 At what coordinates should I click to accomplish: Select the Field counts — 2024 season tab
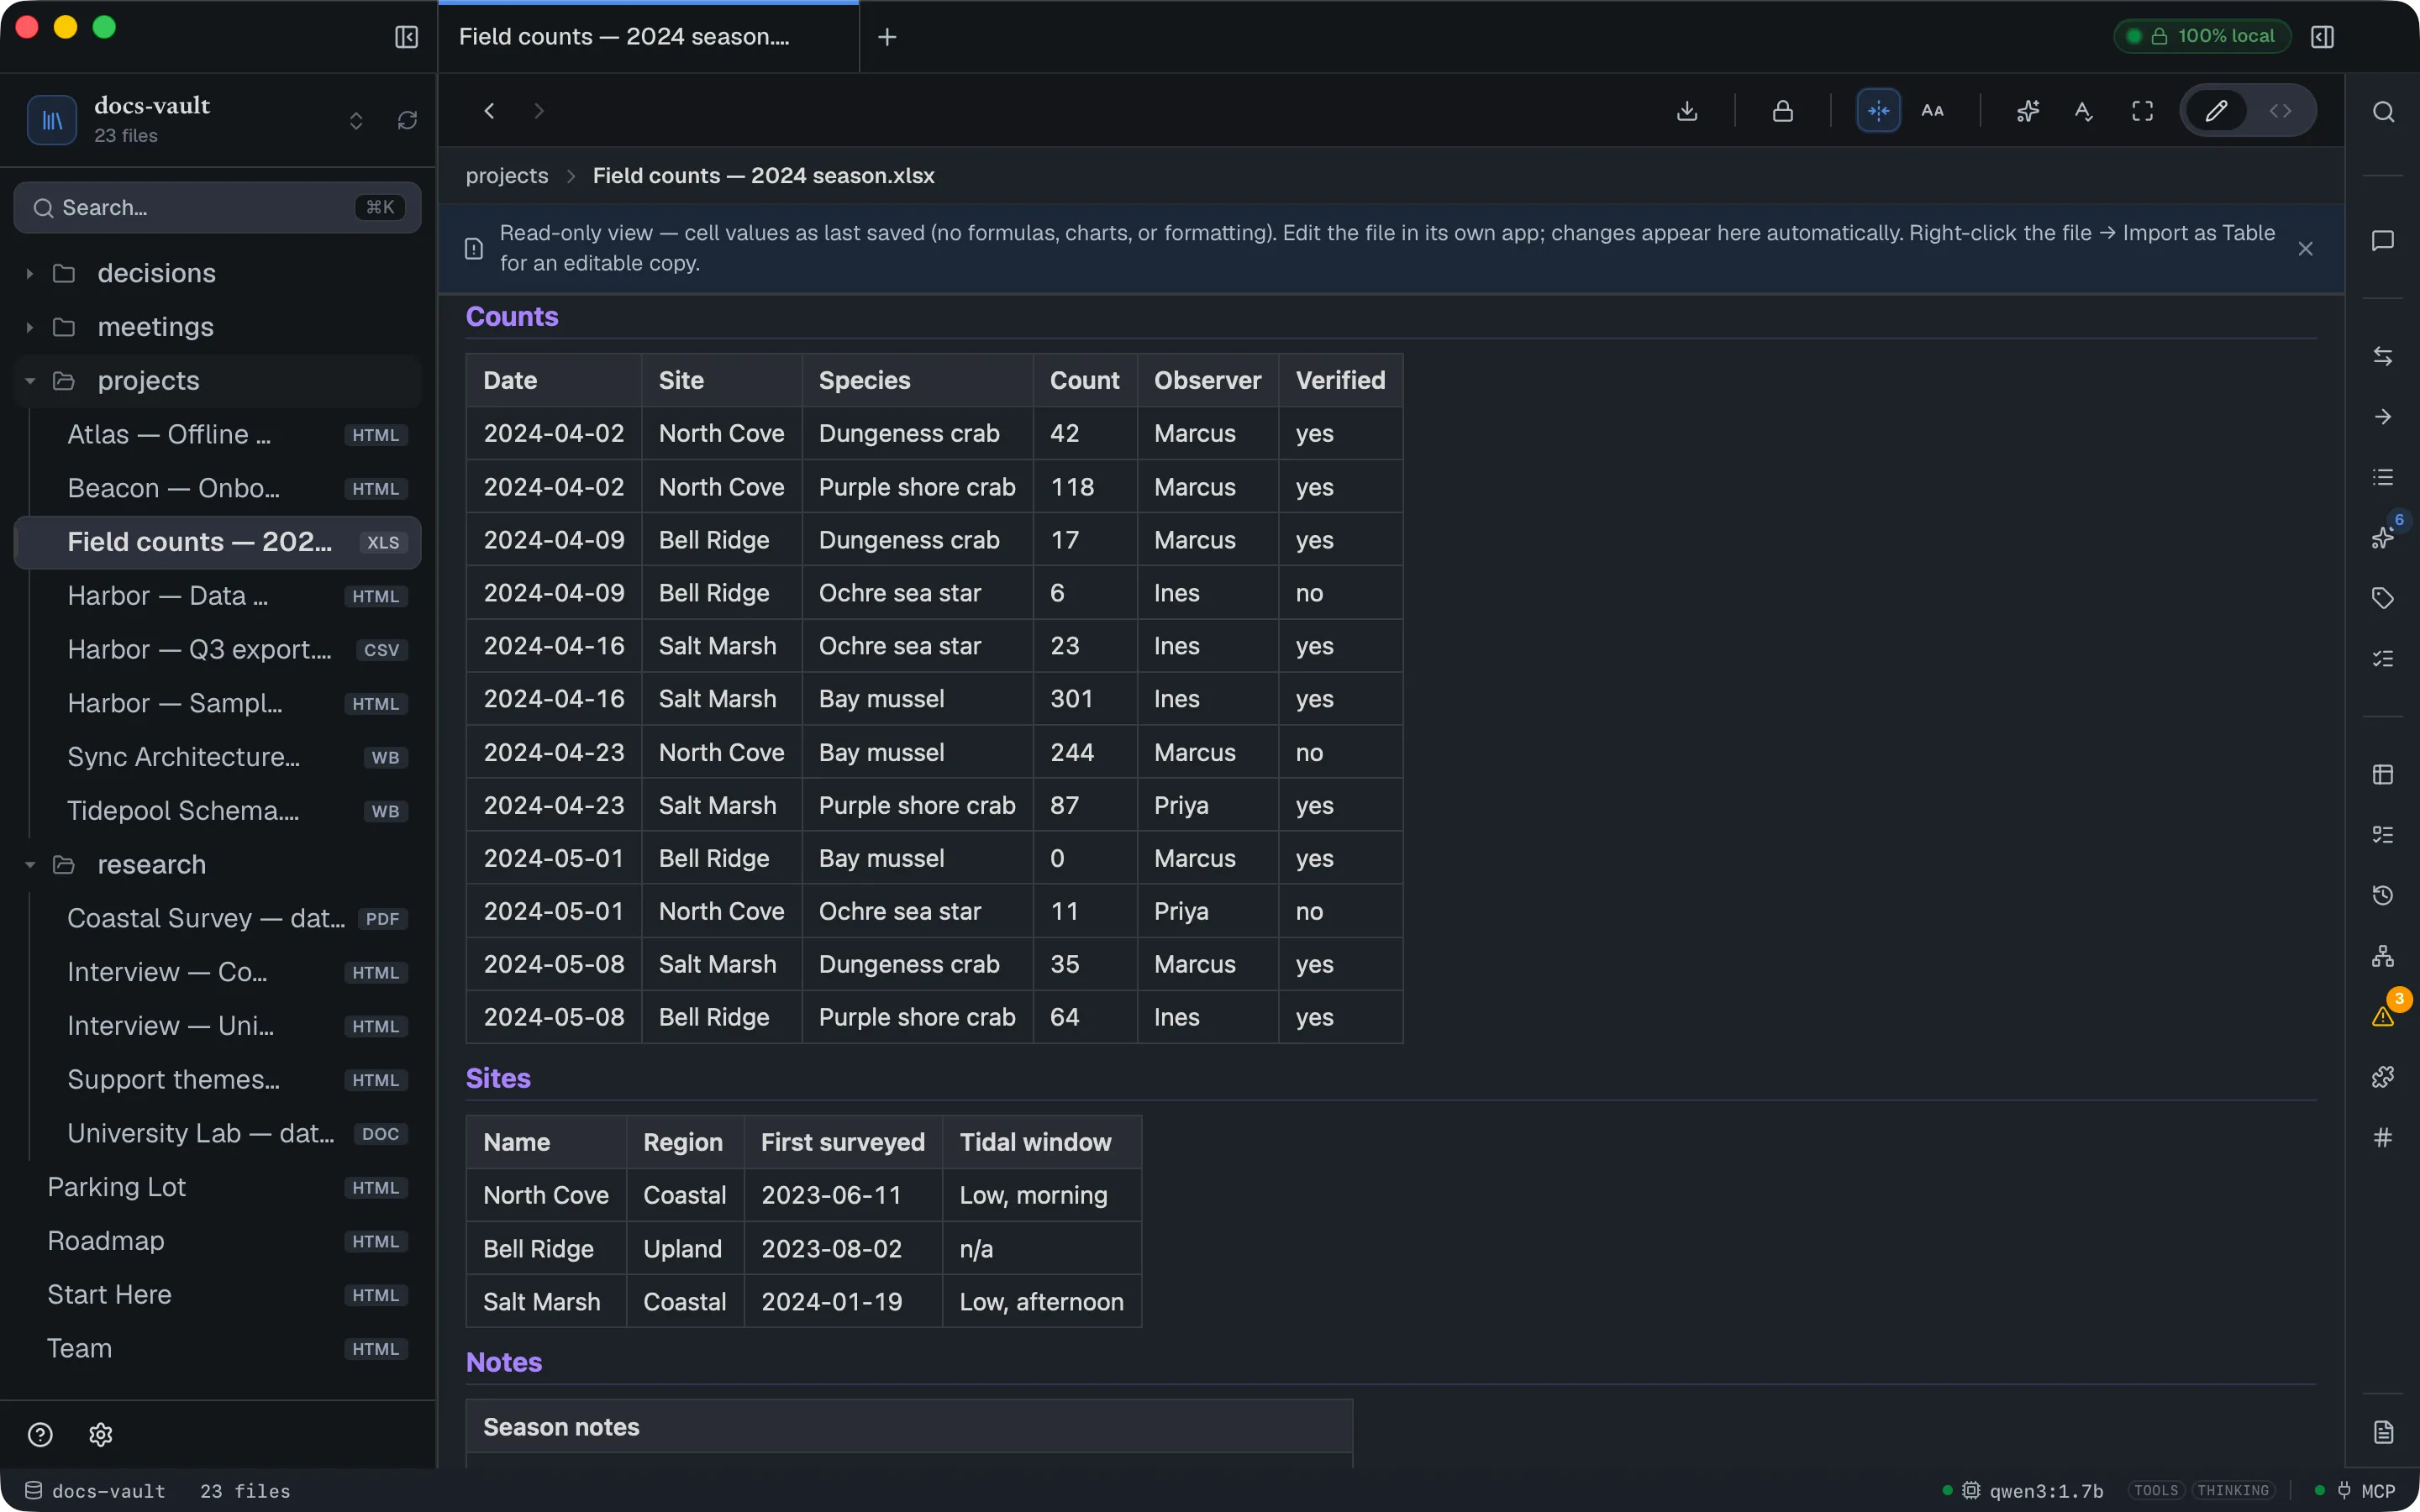(x=648, y=37)
